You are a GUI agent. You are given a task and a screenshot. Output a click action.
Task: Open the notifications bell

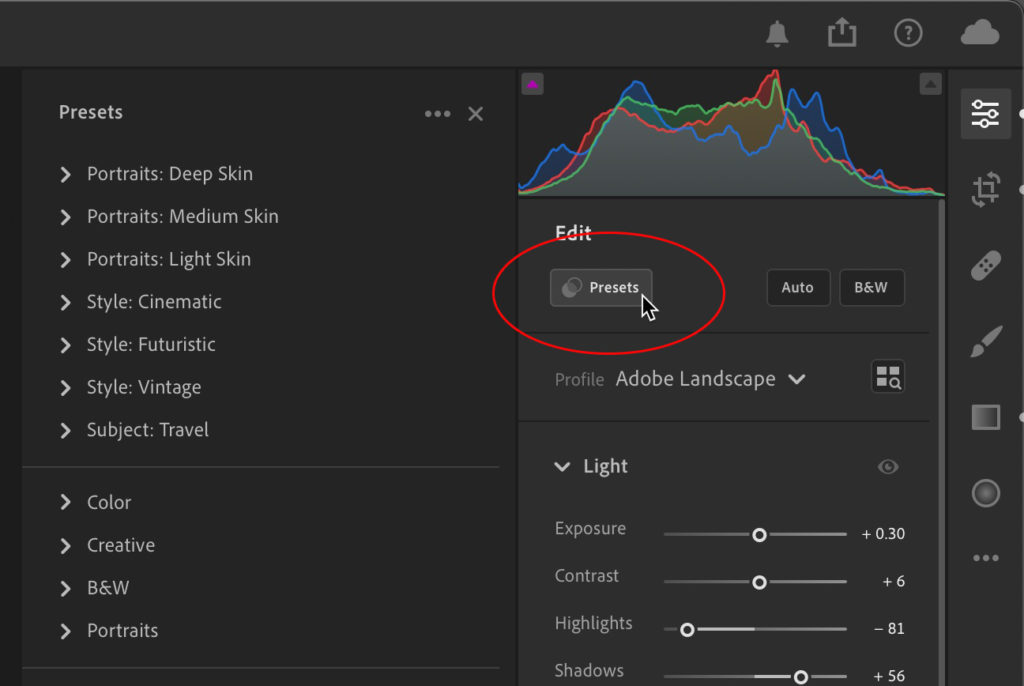(776, 33)
